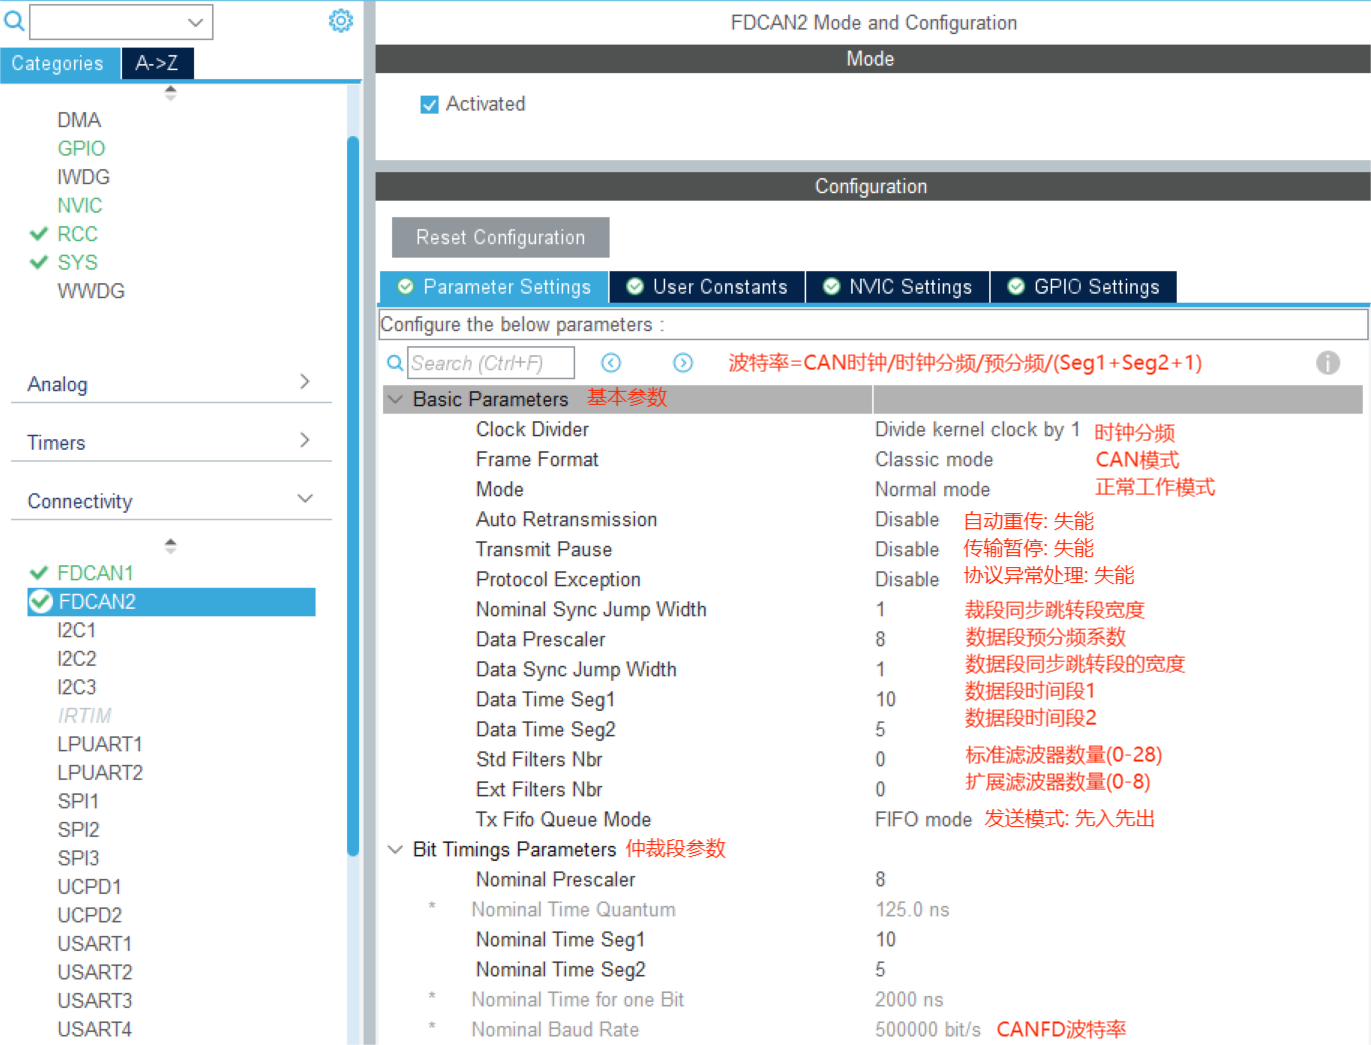The height and width of the screenshot is (1045, 1371).
Task: Select UCPD2 peripheral
Action: 89,915
